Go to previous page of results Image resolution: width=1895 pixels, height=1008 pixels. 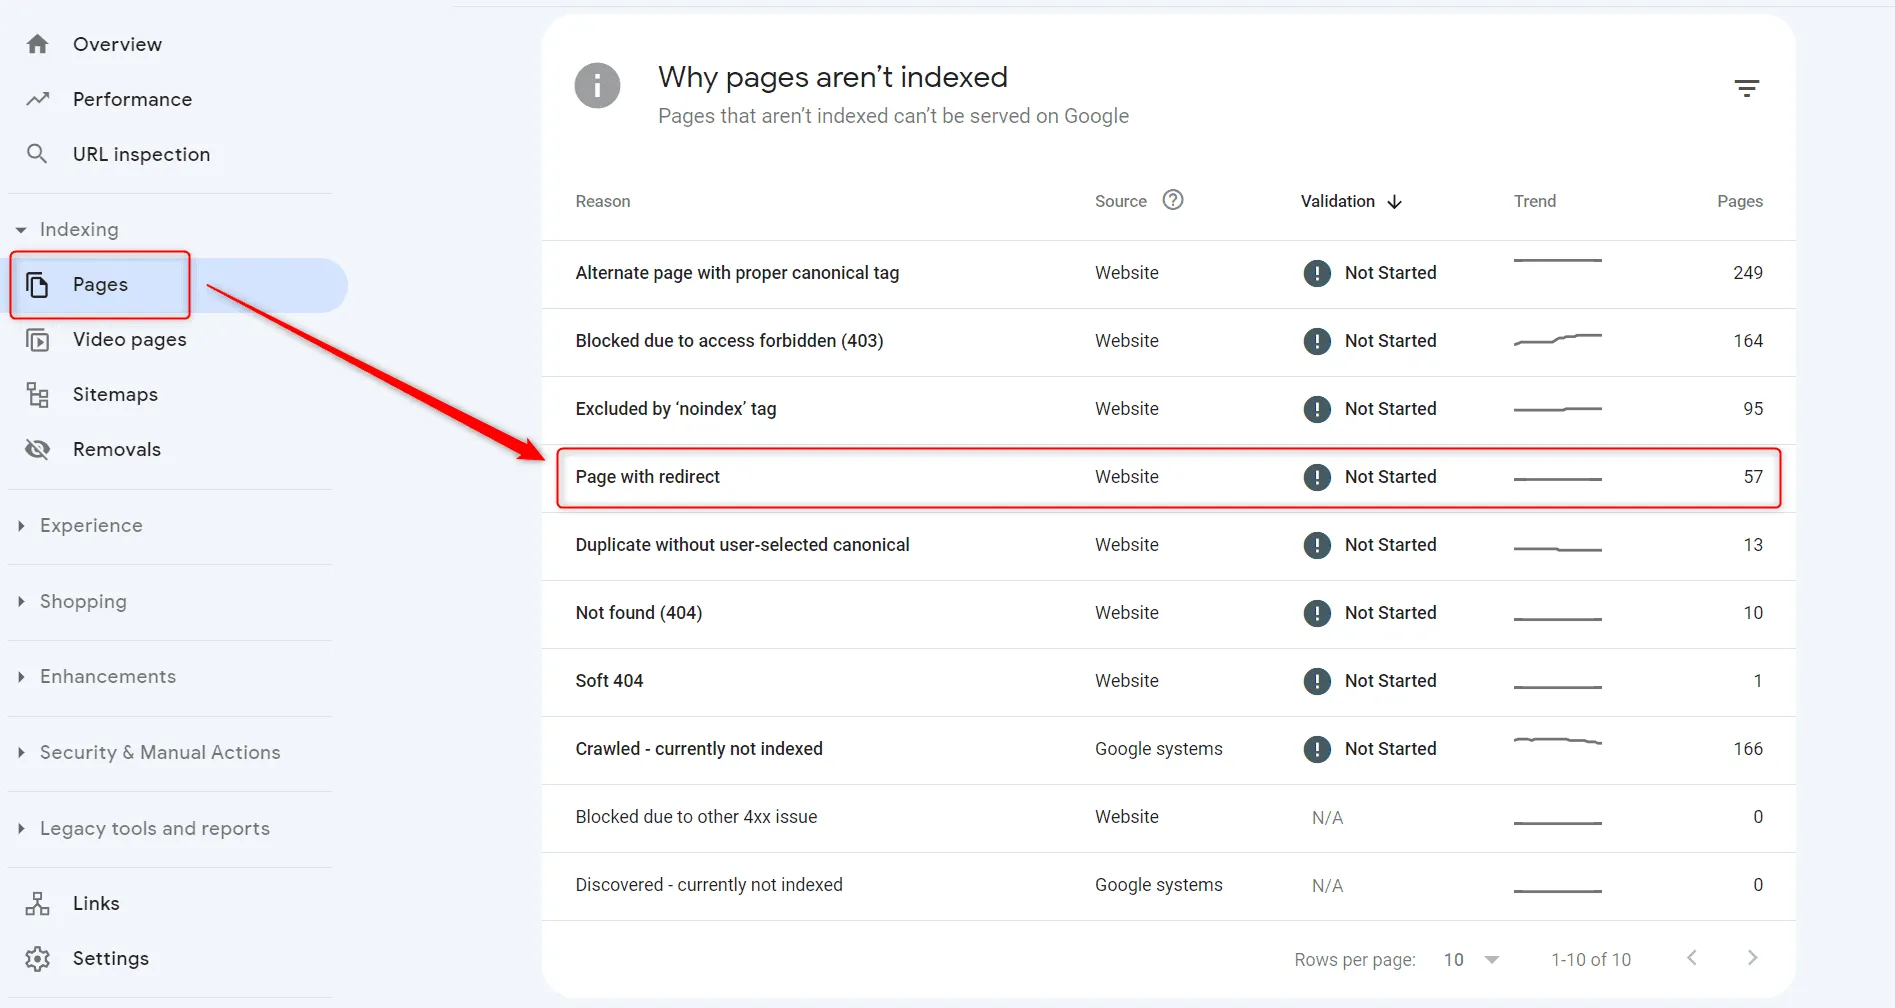click(x=1691, y=958)
